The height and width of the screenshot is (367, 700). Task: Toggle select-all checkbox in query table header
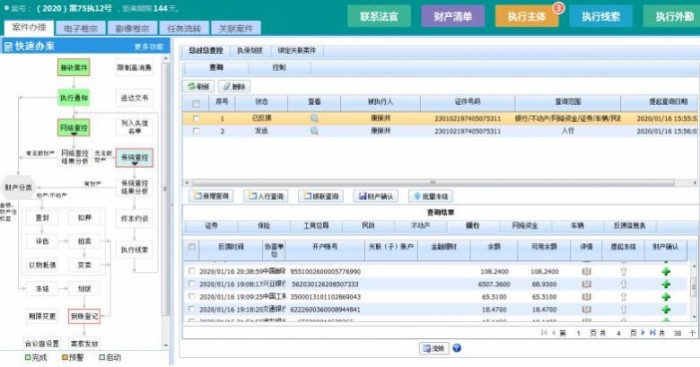click(x=196, y=104)
